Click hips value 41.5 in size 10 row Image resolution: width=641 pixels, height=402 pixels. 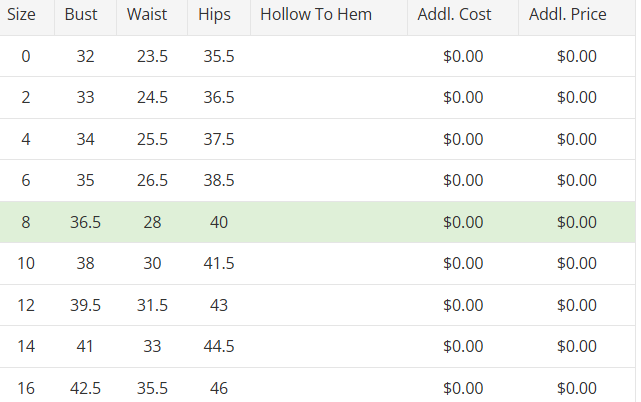click(x=219, y=263)
